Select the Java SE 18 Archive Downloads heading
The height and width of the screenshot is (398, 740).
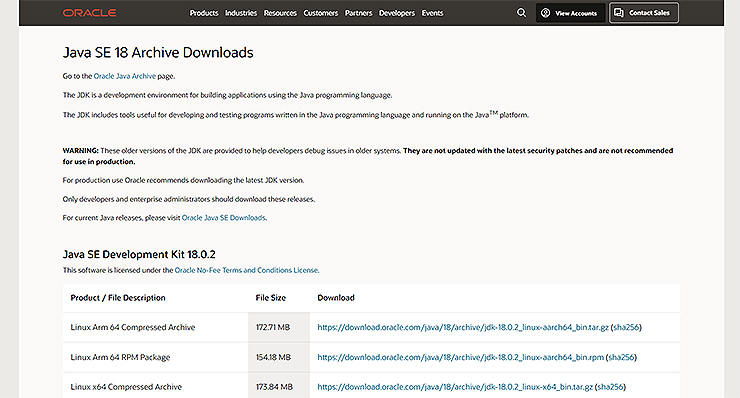pos(158,52)
